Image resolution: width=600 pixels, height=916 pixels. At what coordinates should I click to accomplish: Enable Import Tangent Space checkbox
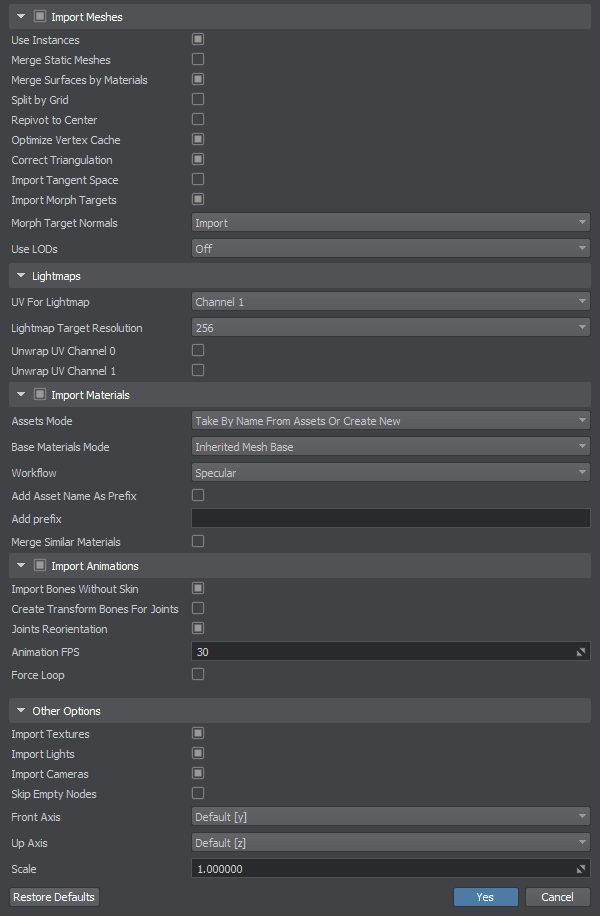point(198,180)
